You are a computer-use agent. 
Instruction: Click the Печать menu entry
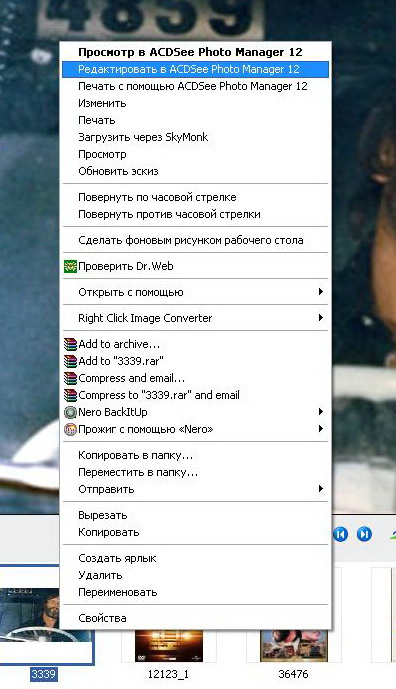(196, 120)
